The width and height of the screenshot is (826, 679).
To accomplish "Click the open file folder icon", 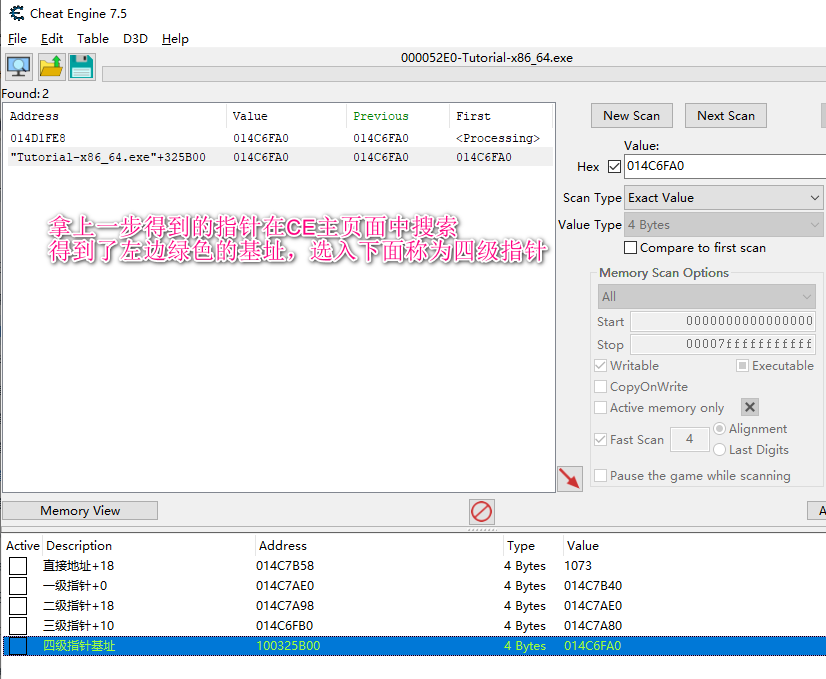I will click(x=51, y=67).
